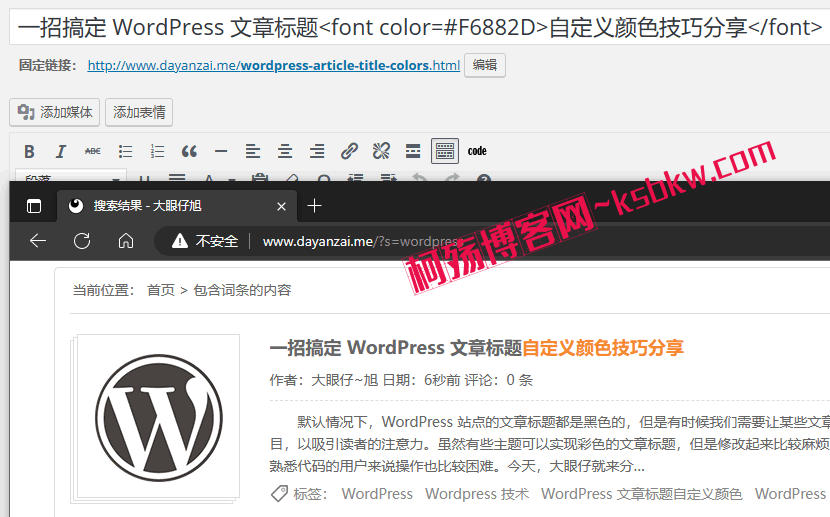Go to the browser home page
This screenshot has width=830, height=517.
click(x=126, y=241)
